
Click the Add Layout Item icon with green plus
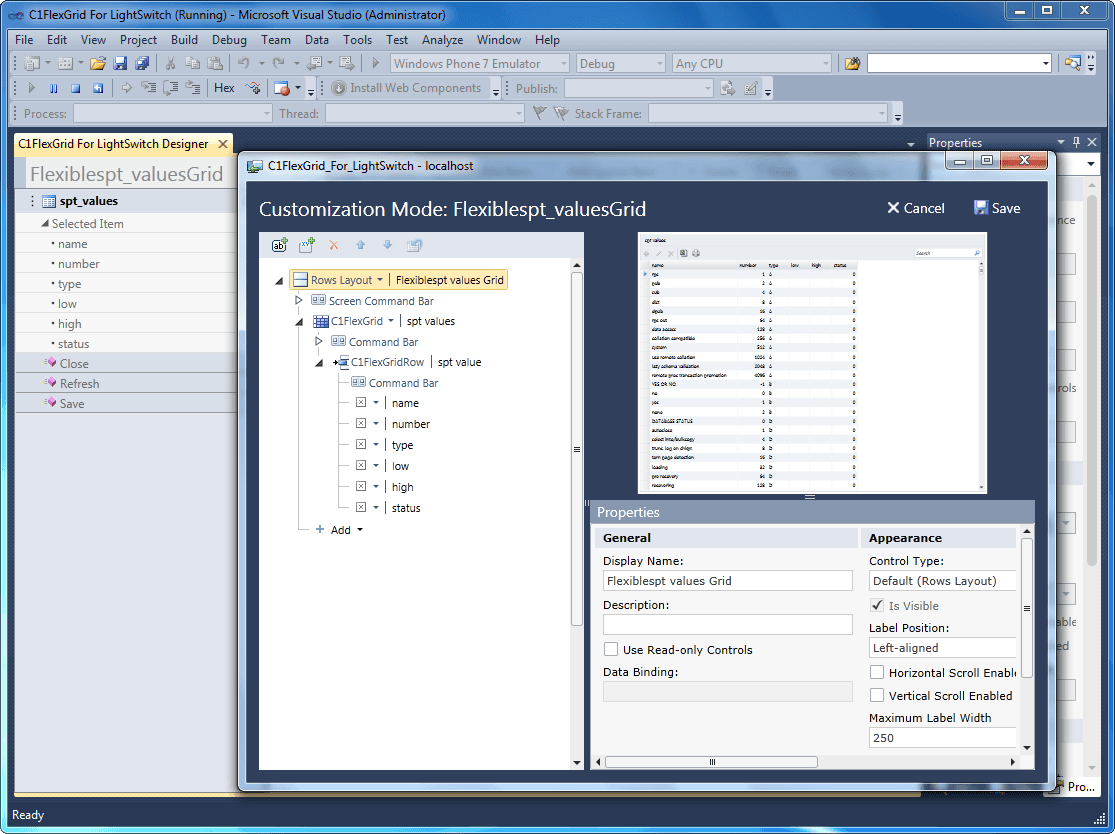(306, 245)
